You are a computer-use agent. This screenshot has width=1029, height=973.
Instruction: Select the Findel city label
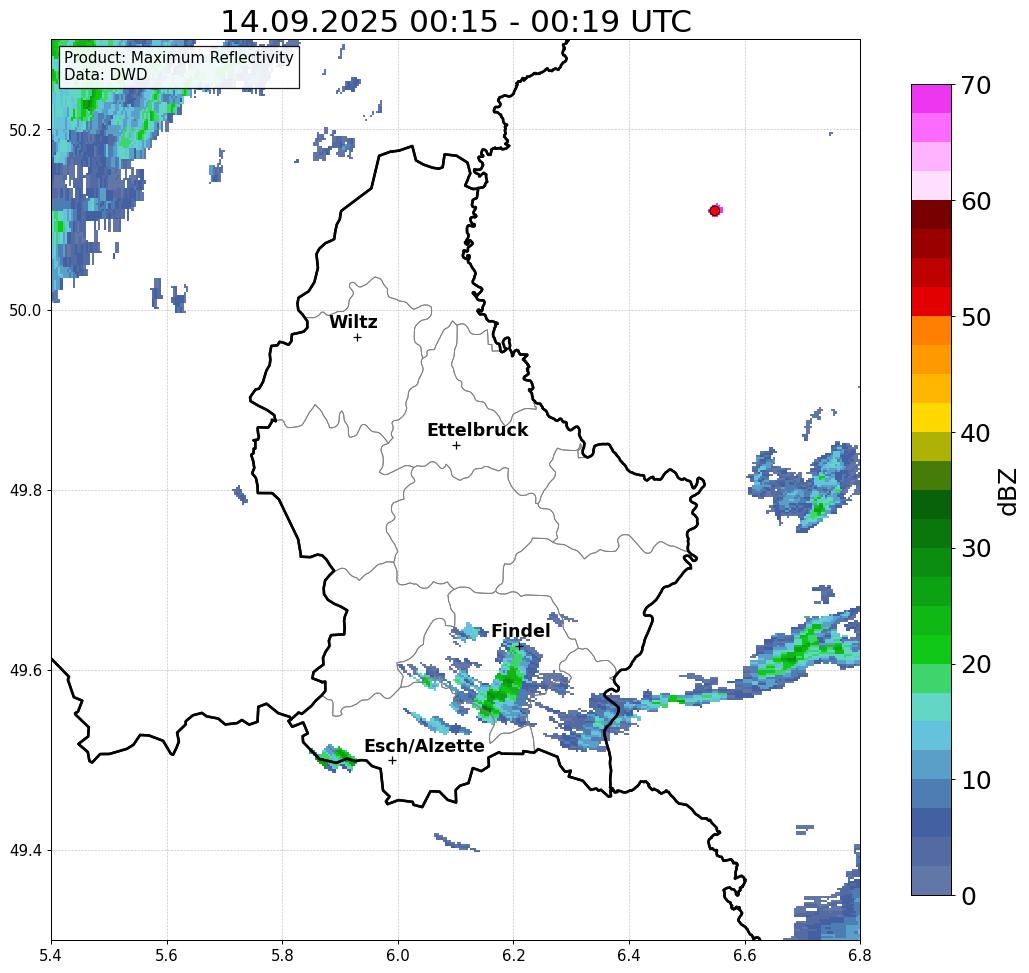(520, 631)
